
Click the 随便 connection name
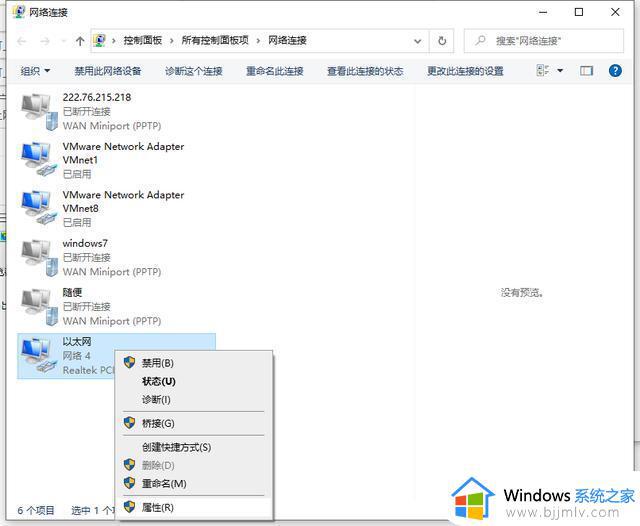[72, 292]
